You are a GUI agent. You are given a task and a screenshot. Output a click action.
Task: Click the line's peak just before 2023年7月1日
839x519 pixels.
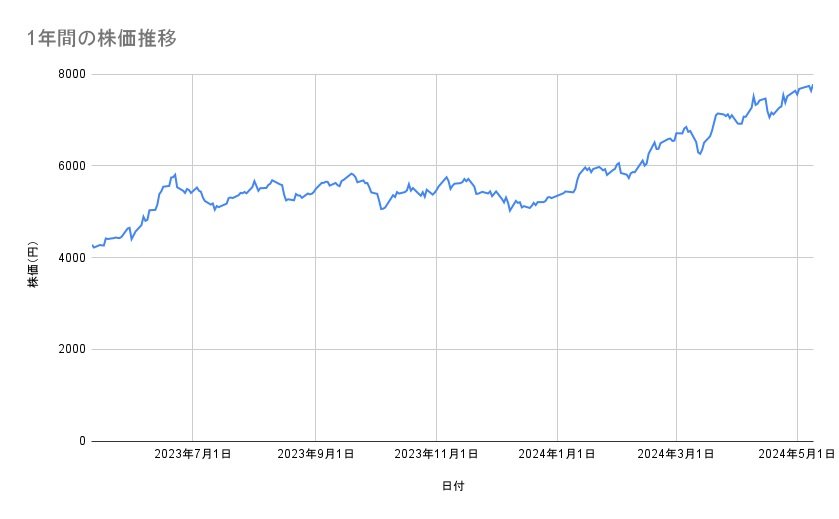176,174
